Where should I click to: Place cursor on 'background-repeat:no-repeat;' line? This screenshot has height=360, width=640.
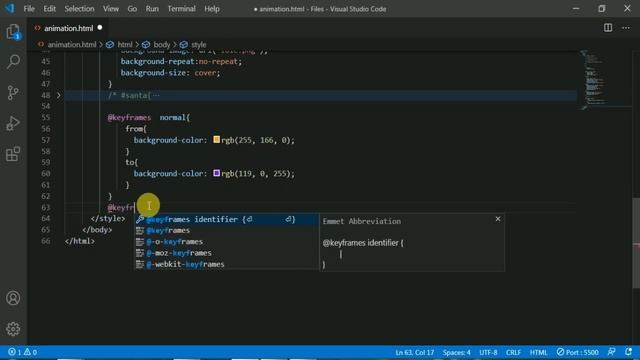(x=181, y=62)
